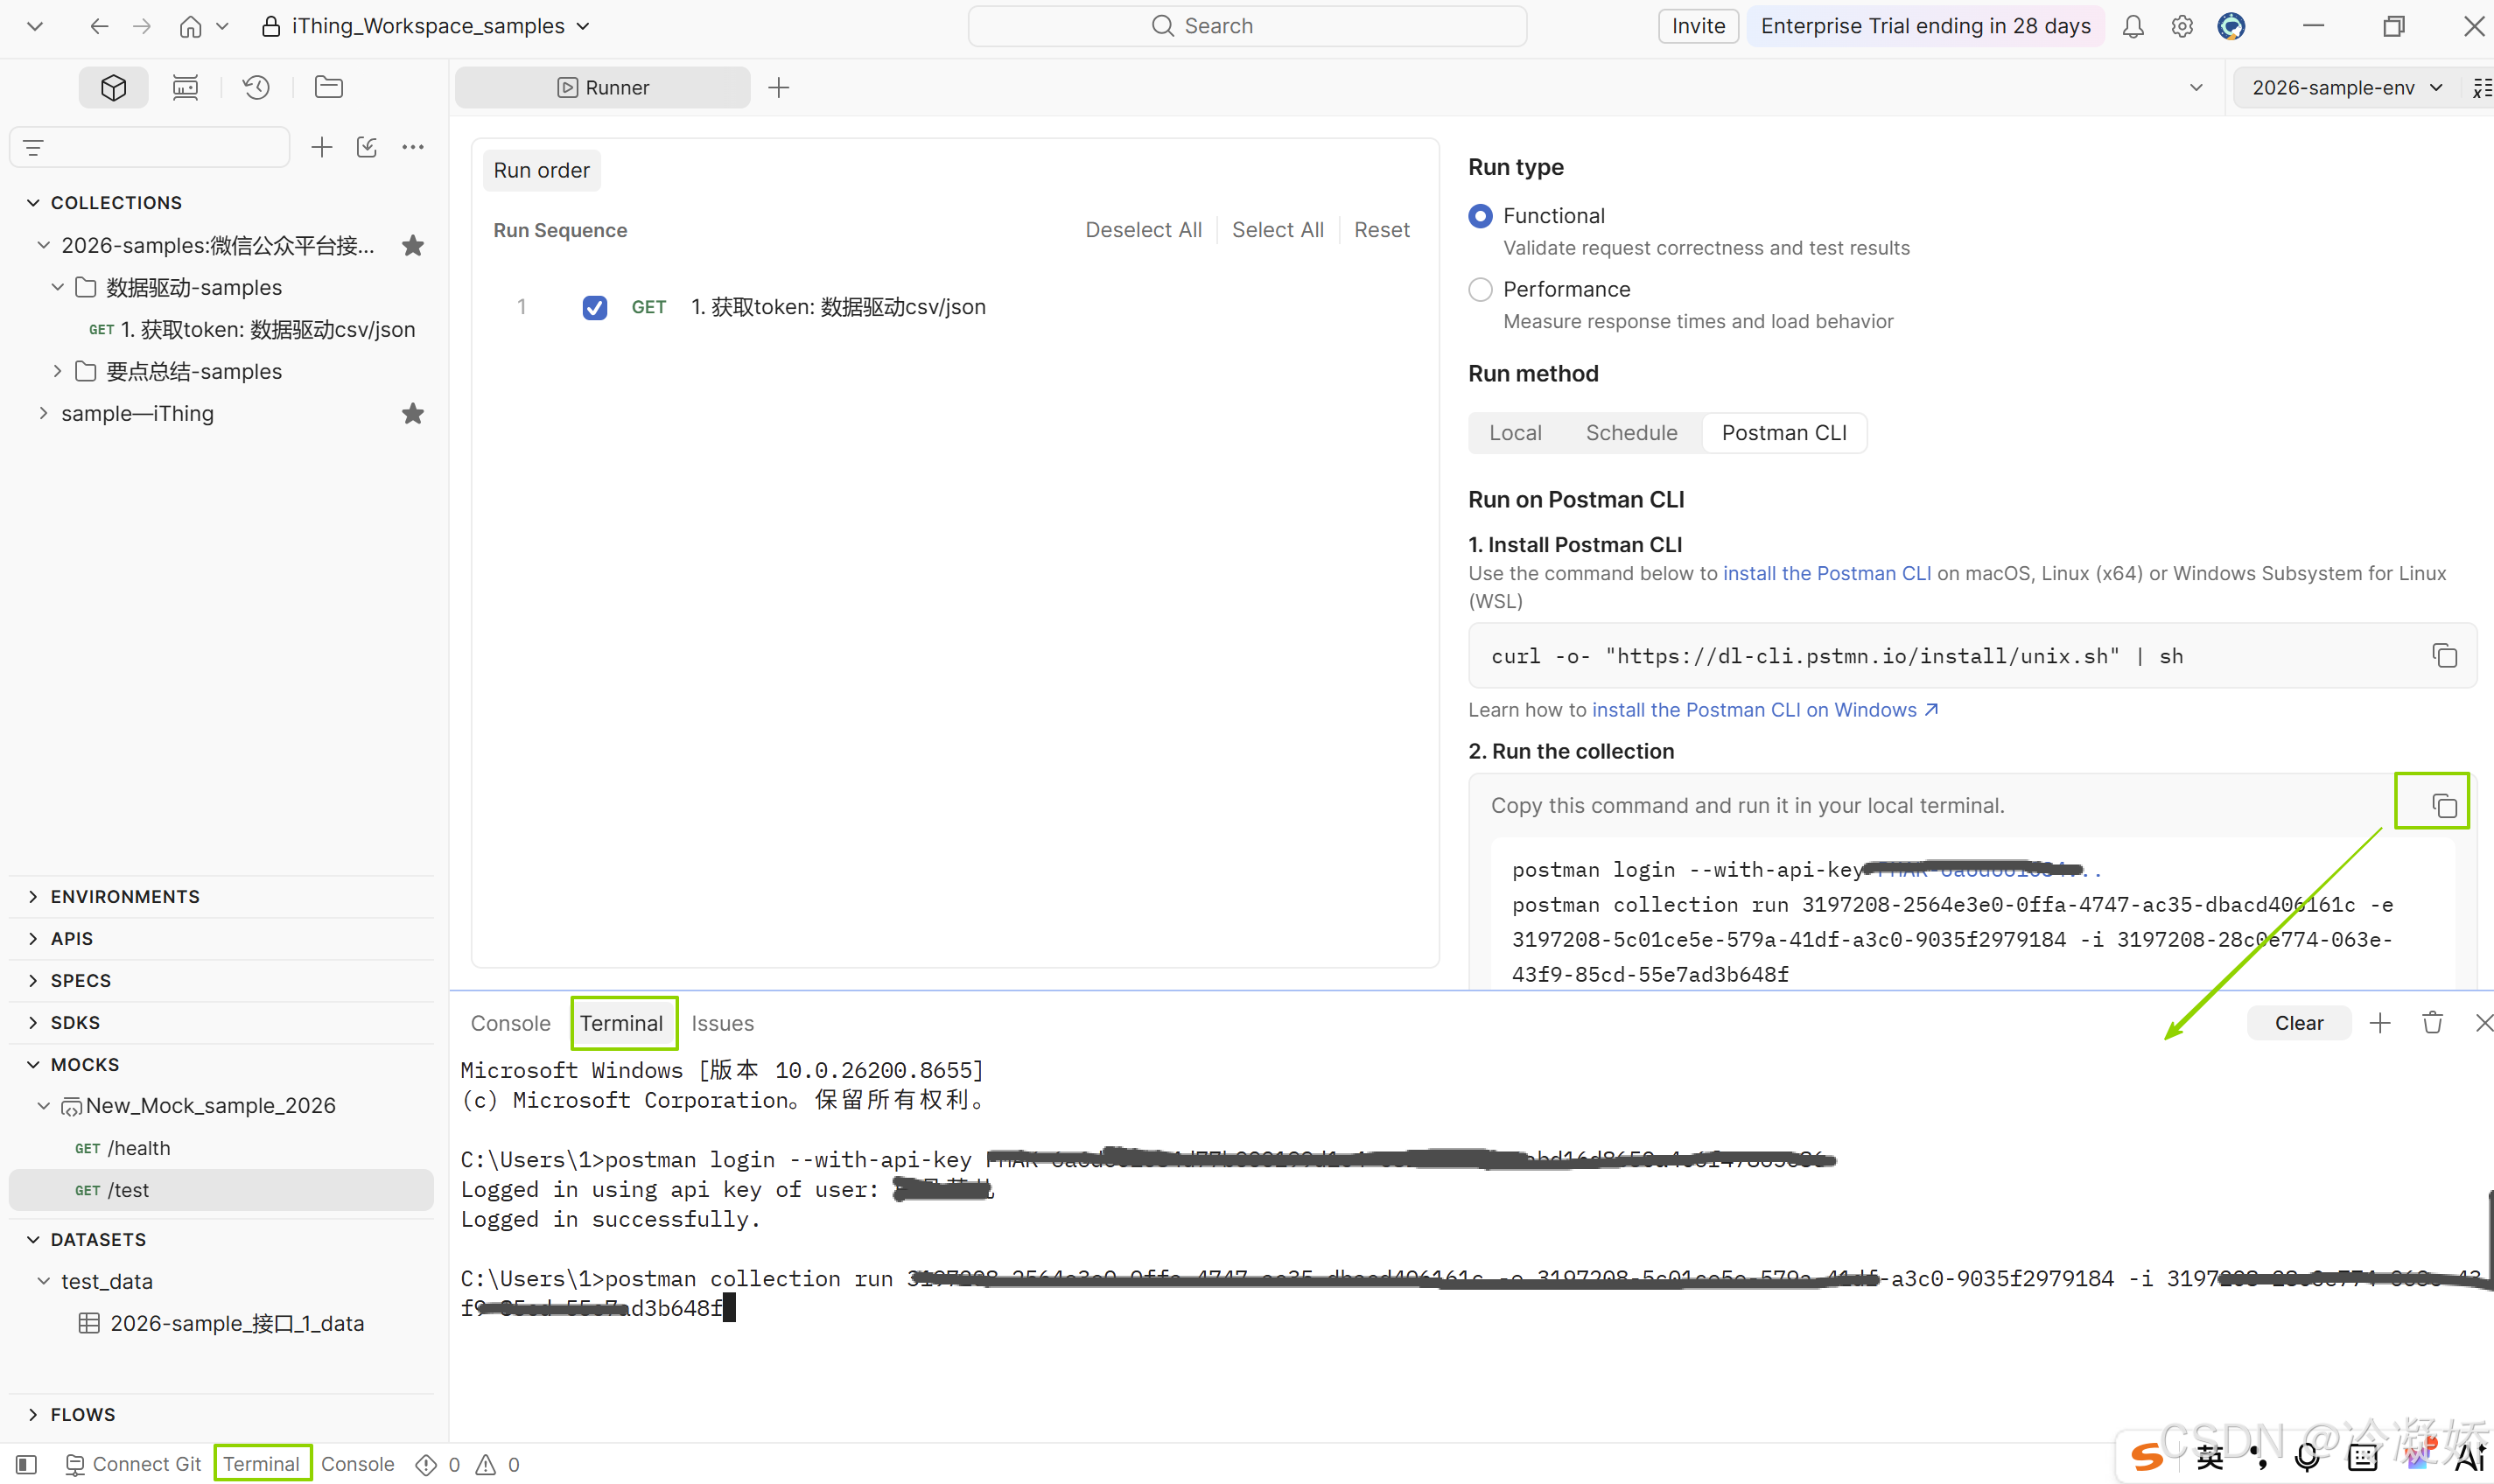Click Connect Git in status bar
This screenshot has height=1484, width=2494.
(133, 1465)
